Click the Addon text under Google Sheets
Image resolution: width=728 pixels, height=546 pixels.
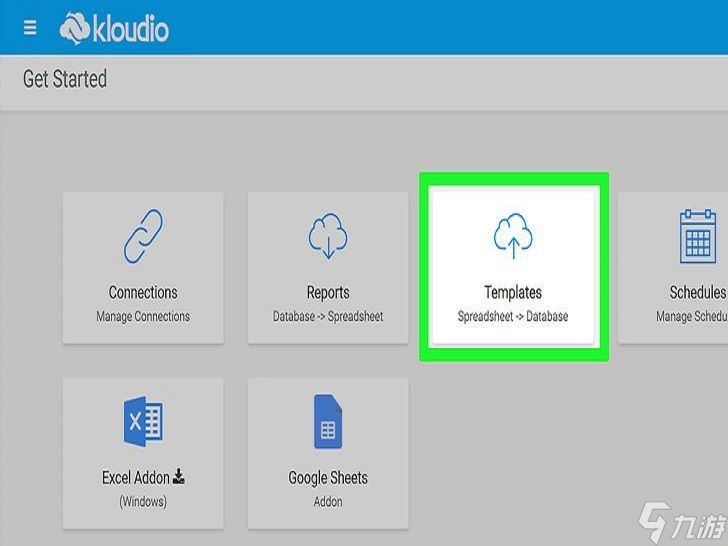tap(328, 501)
